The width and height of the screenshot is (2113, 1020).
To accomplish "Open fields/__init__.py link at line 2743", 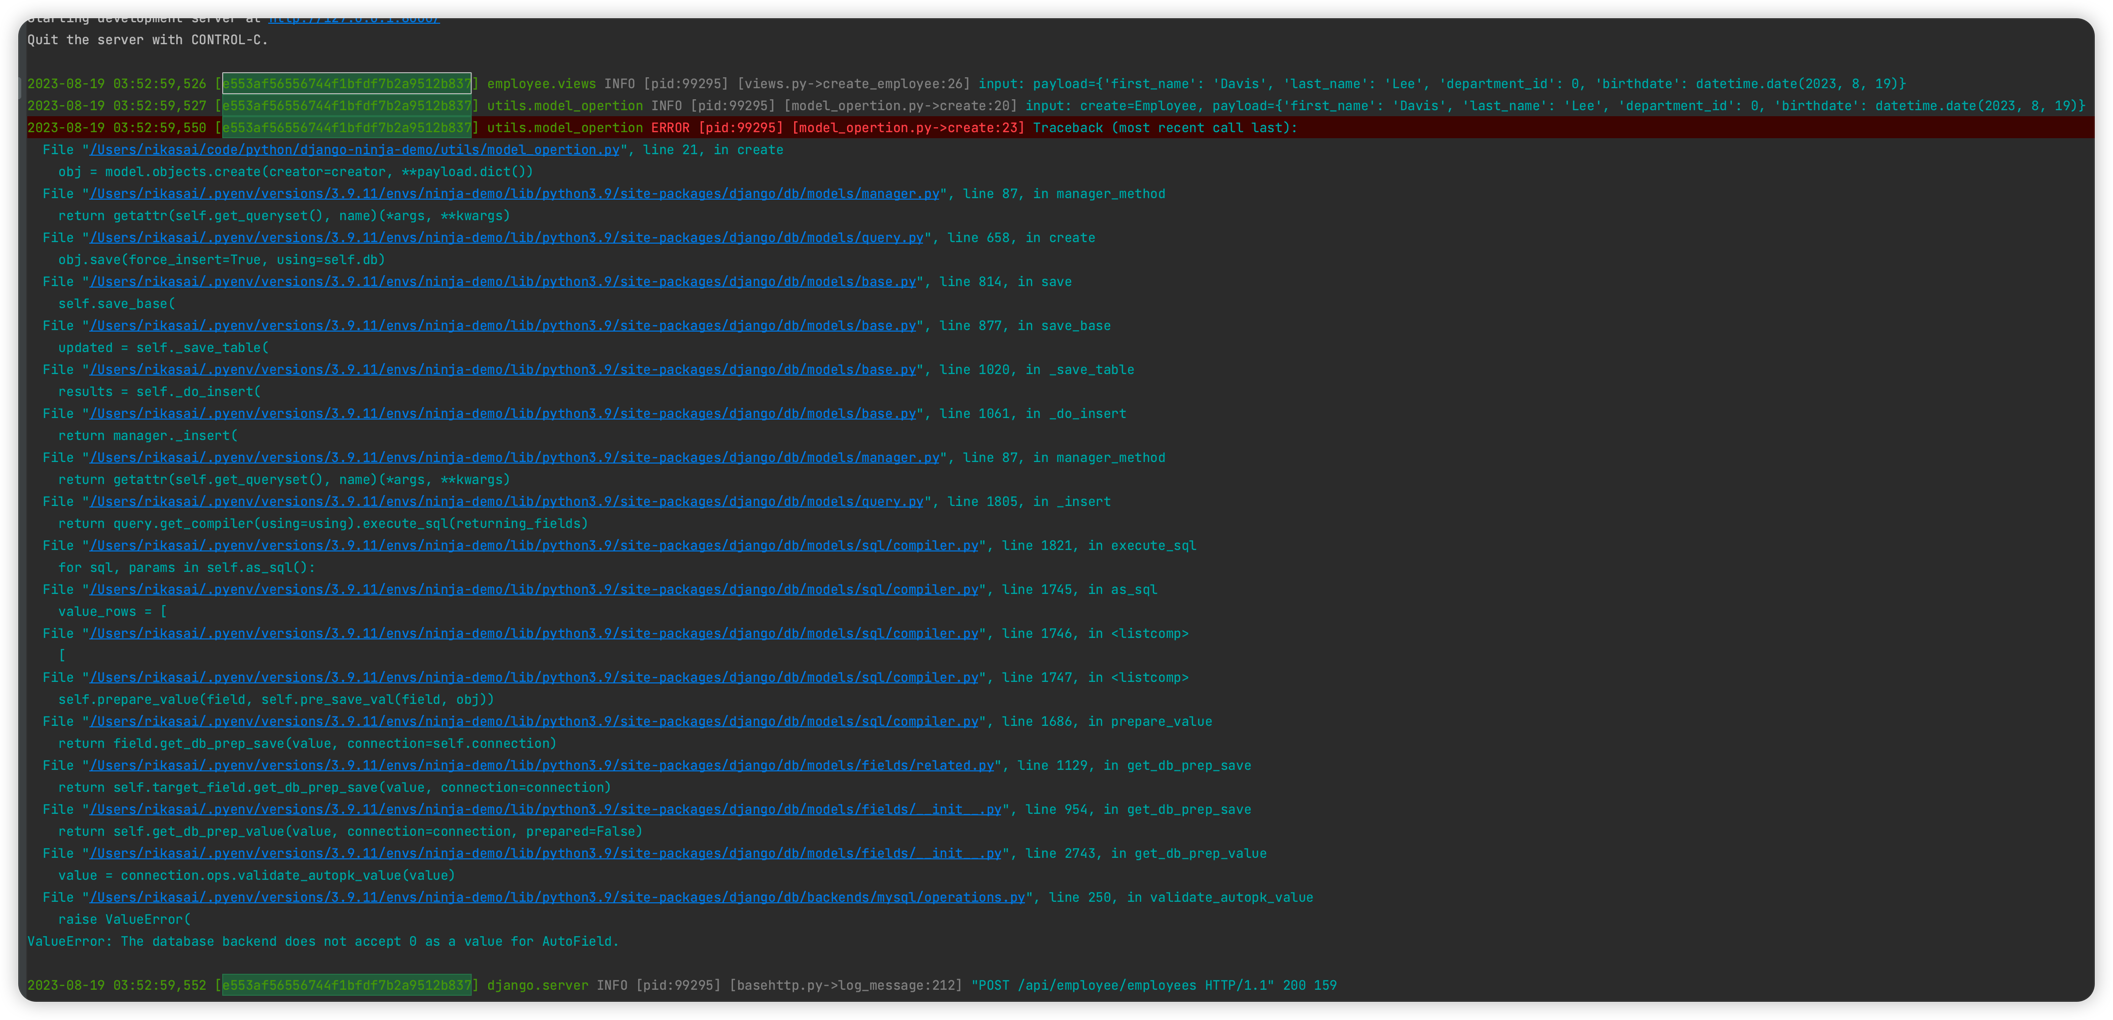I will pos(546,854).
